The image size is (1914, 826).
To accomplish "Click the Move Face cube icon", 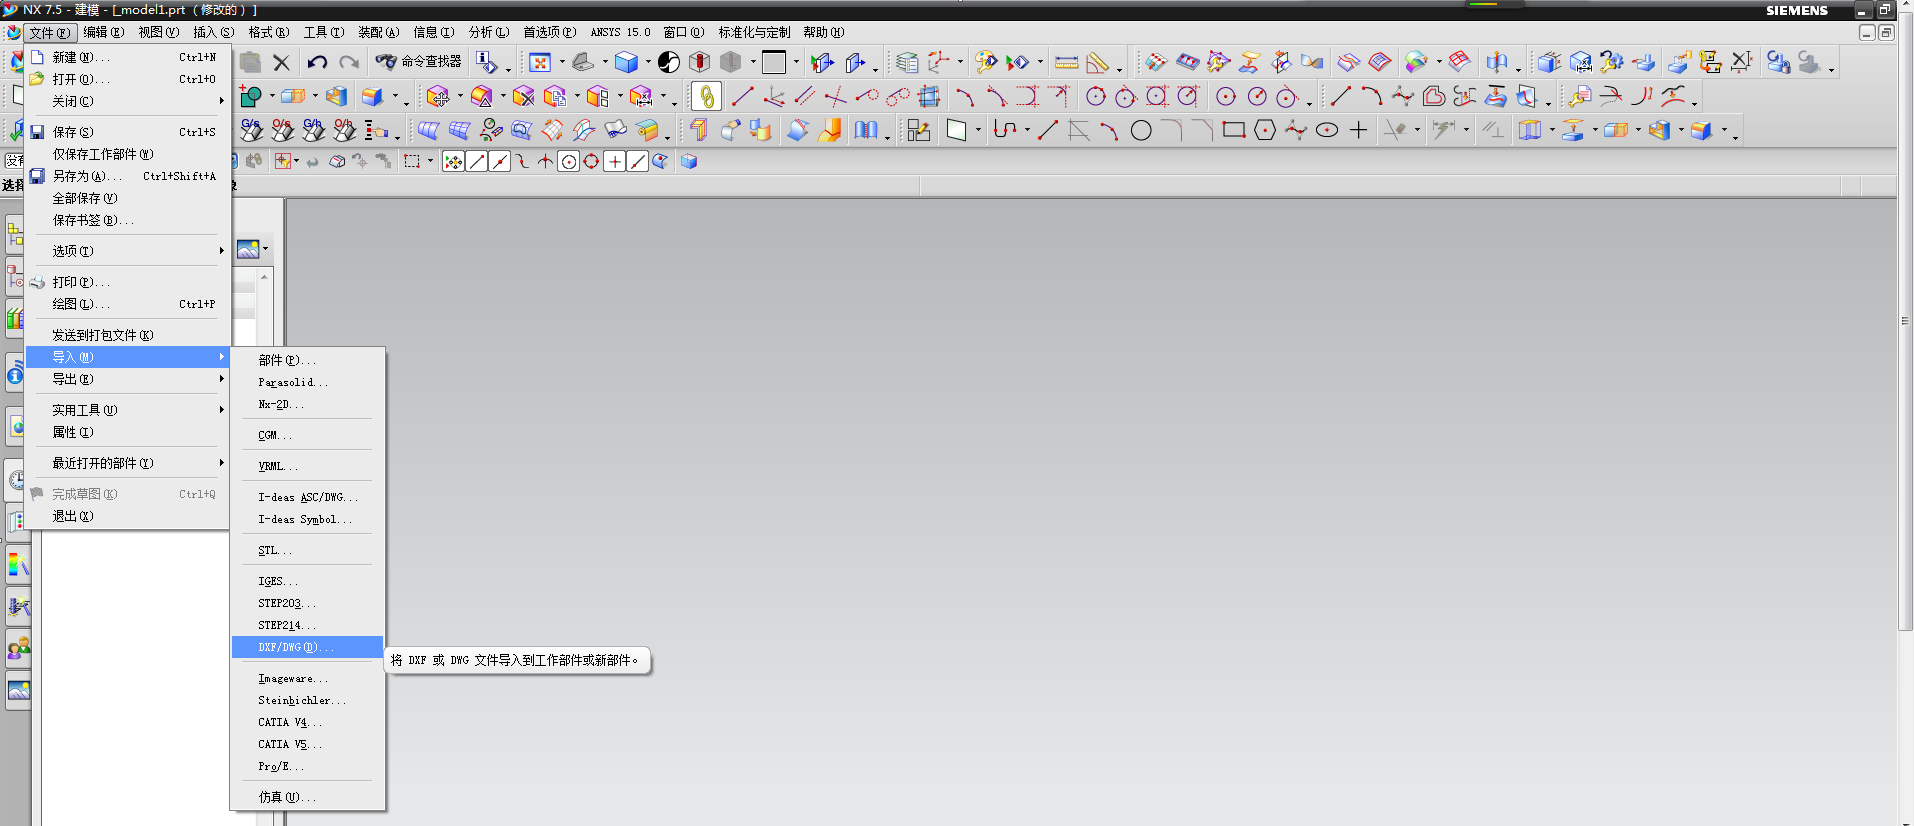I will [x=438, y=97].
